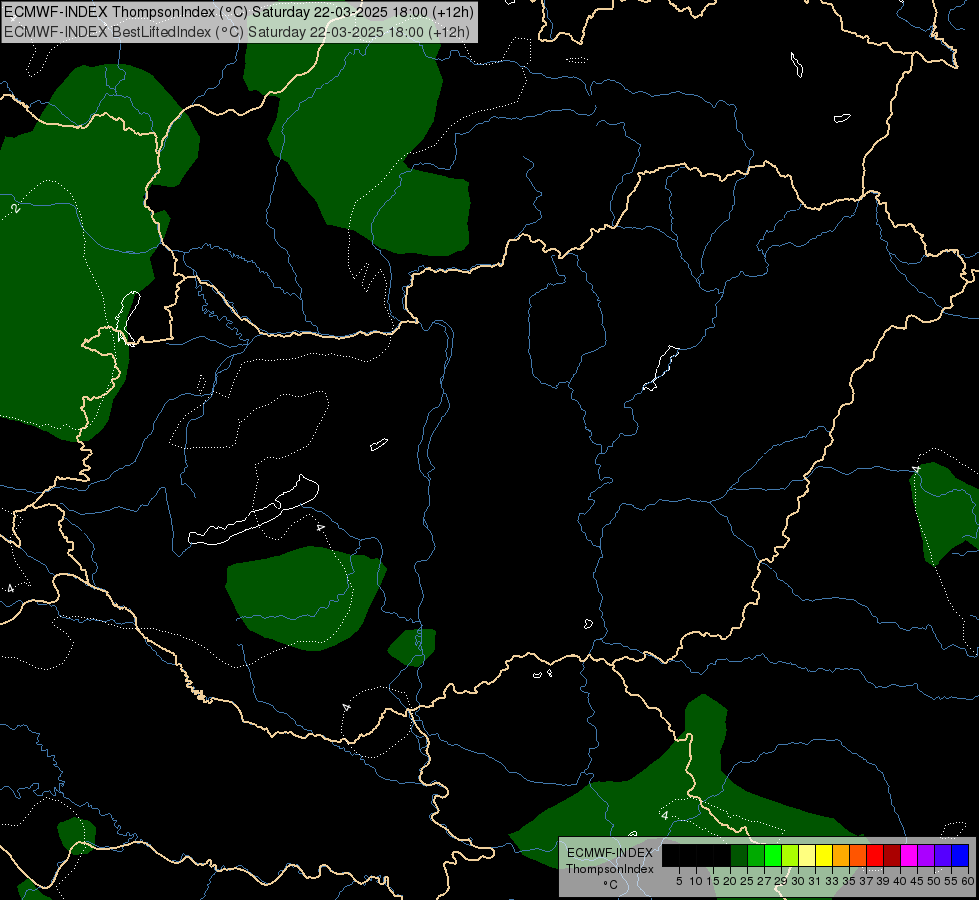The width and height of the screenshot is (979, 900).
Task: Click the legend tick label 20
Action: (x=730, y=881)
